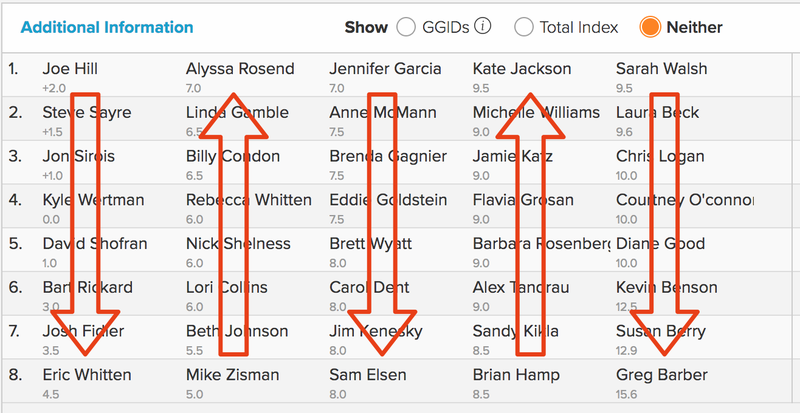This screenshot has width=800, height=413.
Task: Click Sarah Walsh in the last column
Action: click(x=661, y=69)
